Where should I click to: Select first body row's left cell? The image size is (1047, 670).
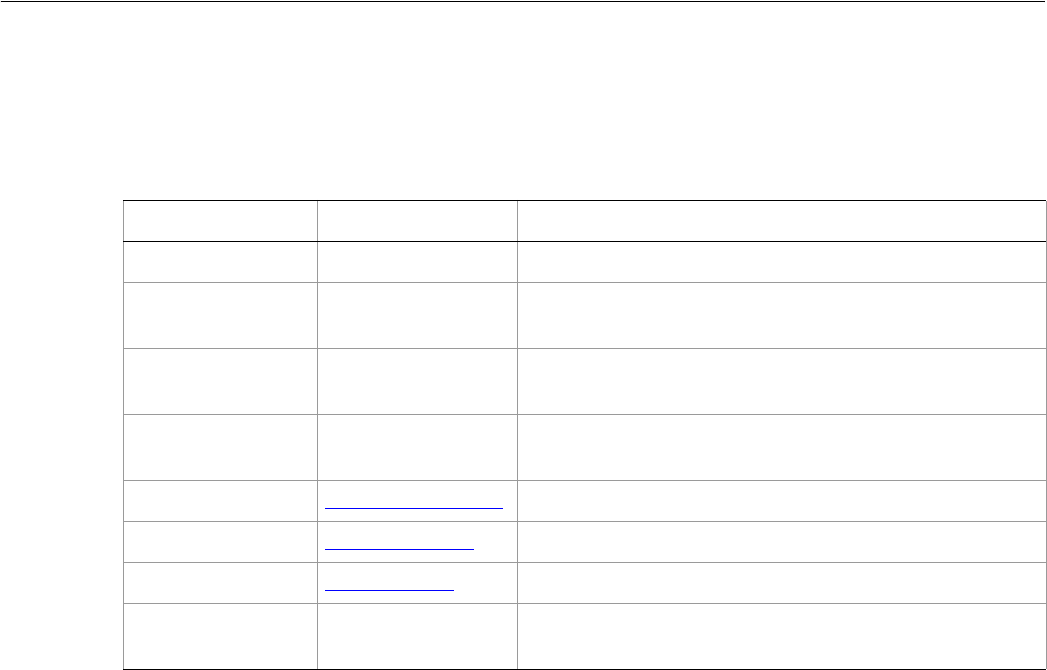pyautogui.click(x=219, y=261)
